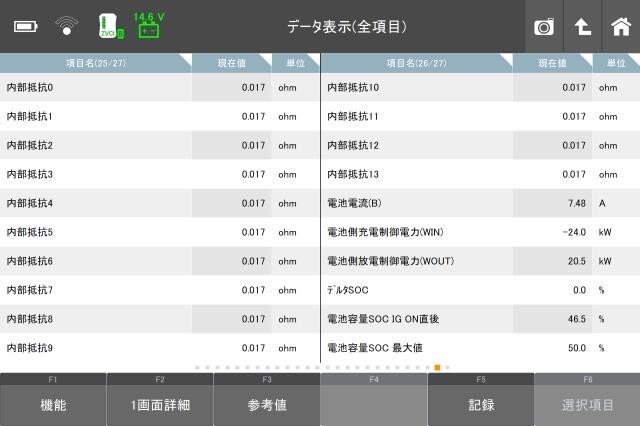Image resolution: width=640 pixels, height=426 pixels.
Task: Select the 内部抵抗5 row
Action: pyautogui.click(x=160, y=232)
